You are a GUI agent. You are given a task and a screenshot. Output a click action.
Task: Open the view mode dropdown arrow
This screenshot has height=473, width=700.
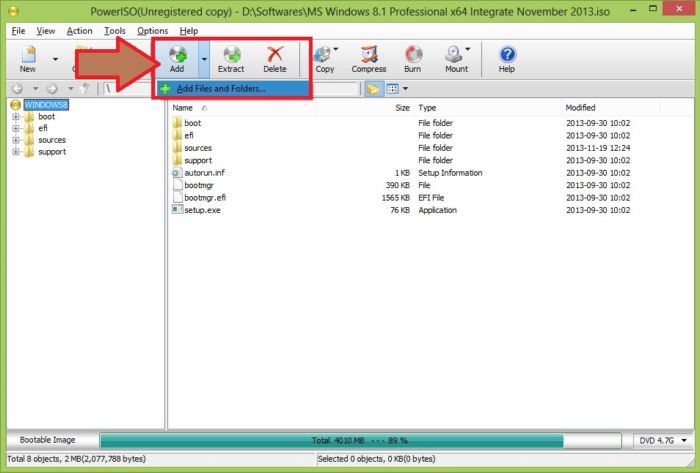click(x=405, y=89)
